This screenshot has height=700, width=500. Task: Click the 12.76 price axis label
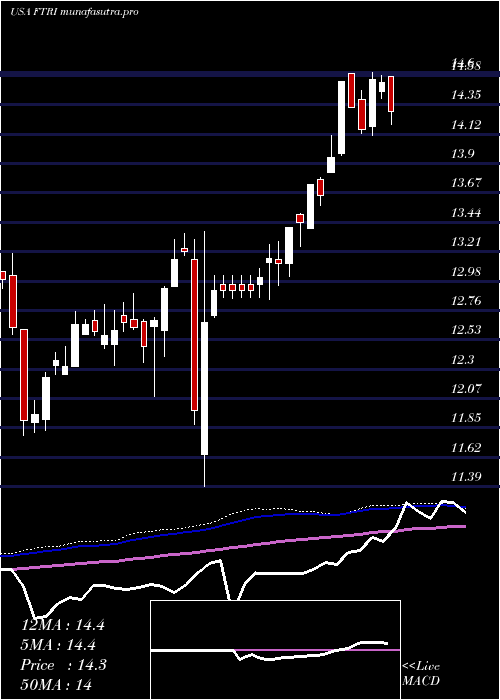click(x=466, y=301)
